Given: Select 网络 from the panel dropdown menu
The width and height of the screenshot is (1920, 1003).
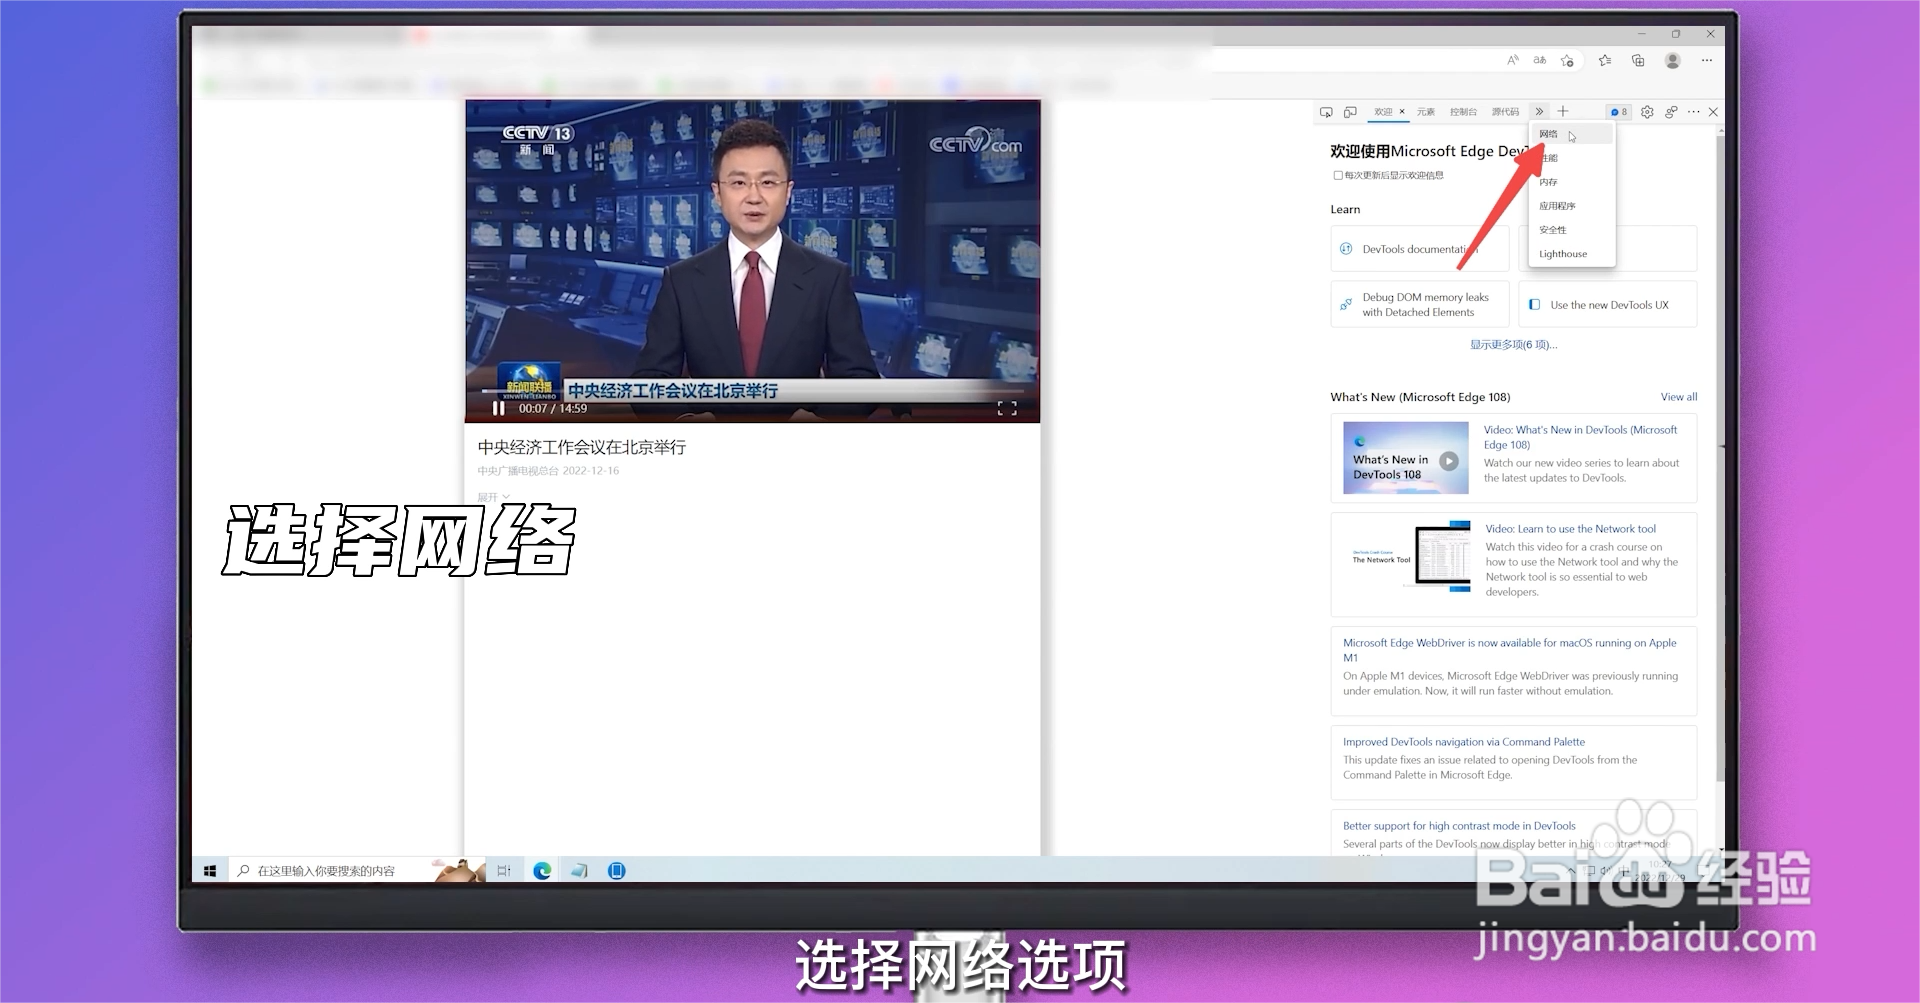Looking at the screenshot, I should 1549,134.
